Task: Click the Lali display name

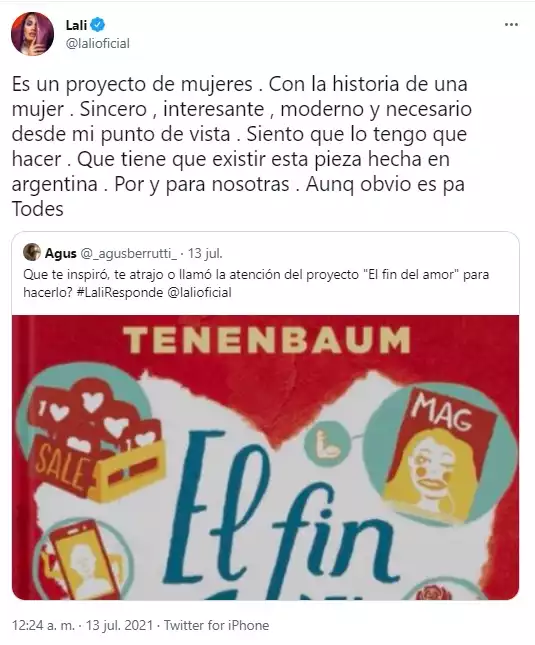Action: pos(76,25)
